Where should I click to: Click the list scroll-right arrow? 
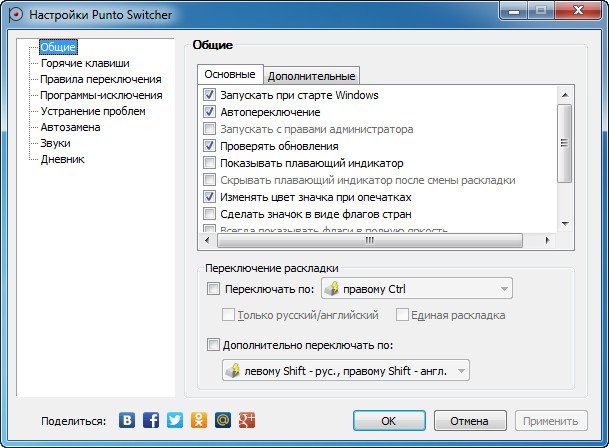548,240
